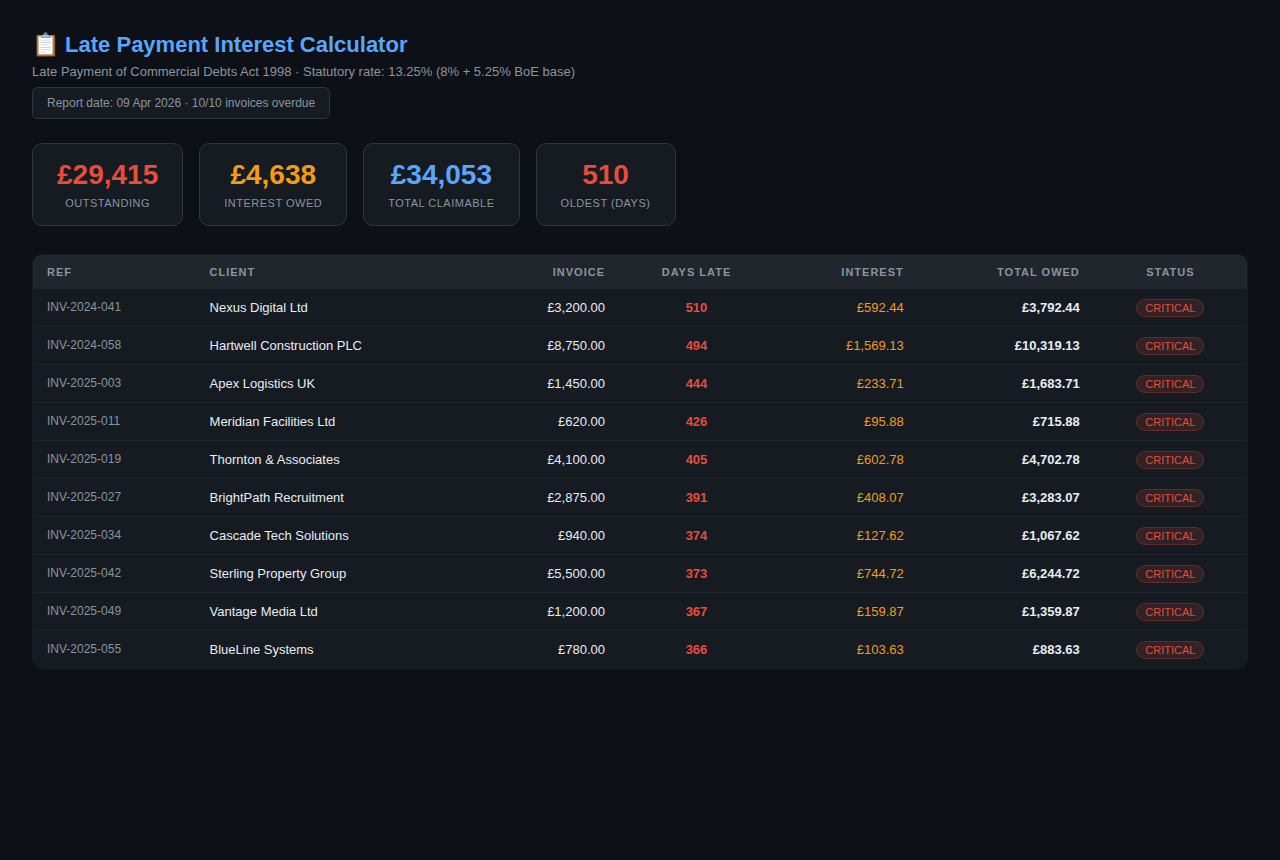Click the CLIENT column header
This screenshot has height=860, width=1280.
232,272
